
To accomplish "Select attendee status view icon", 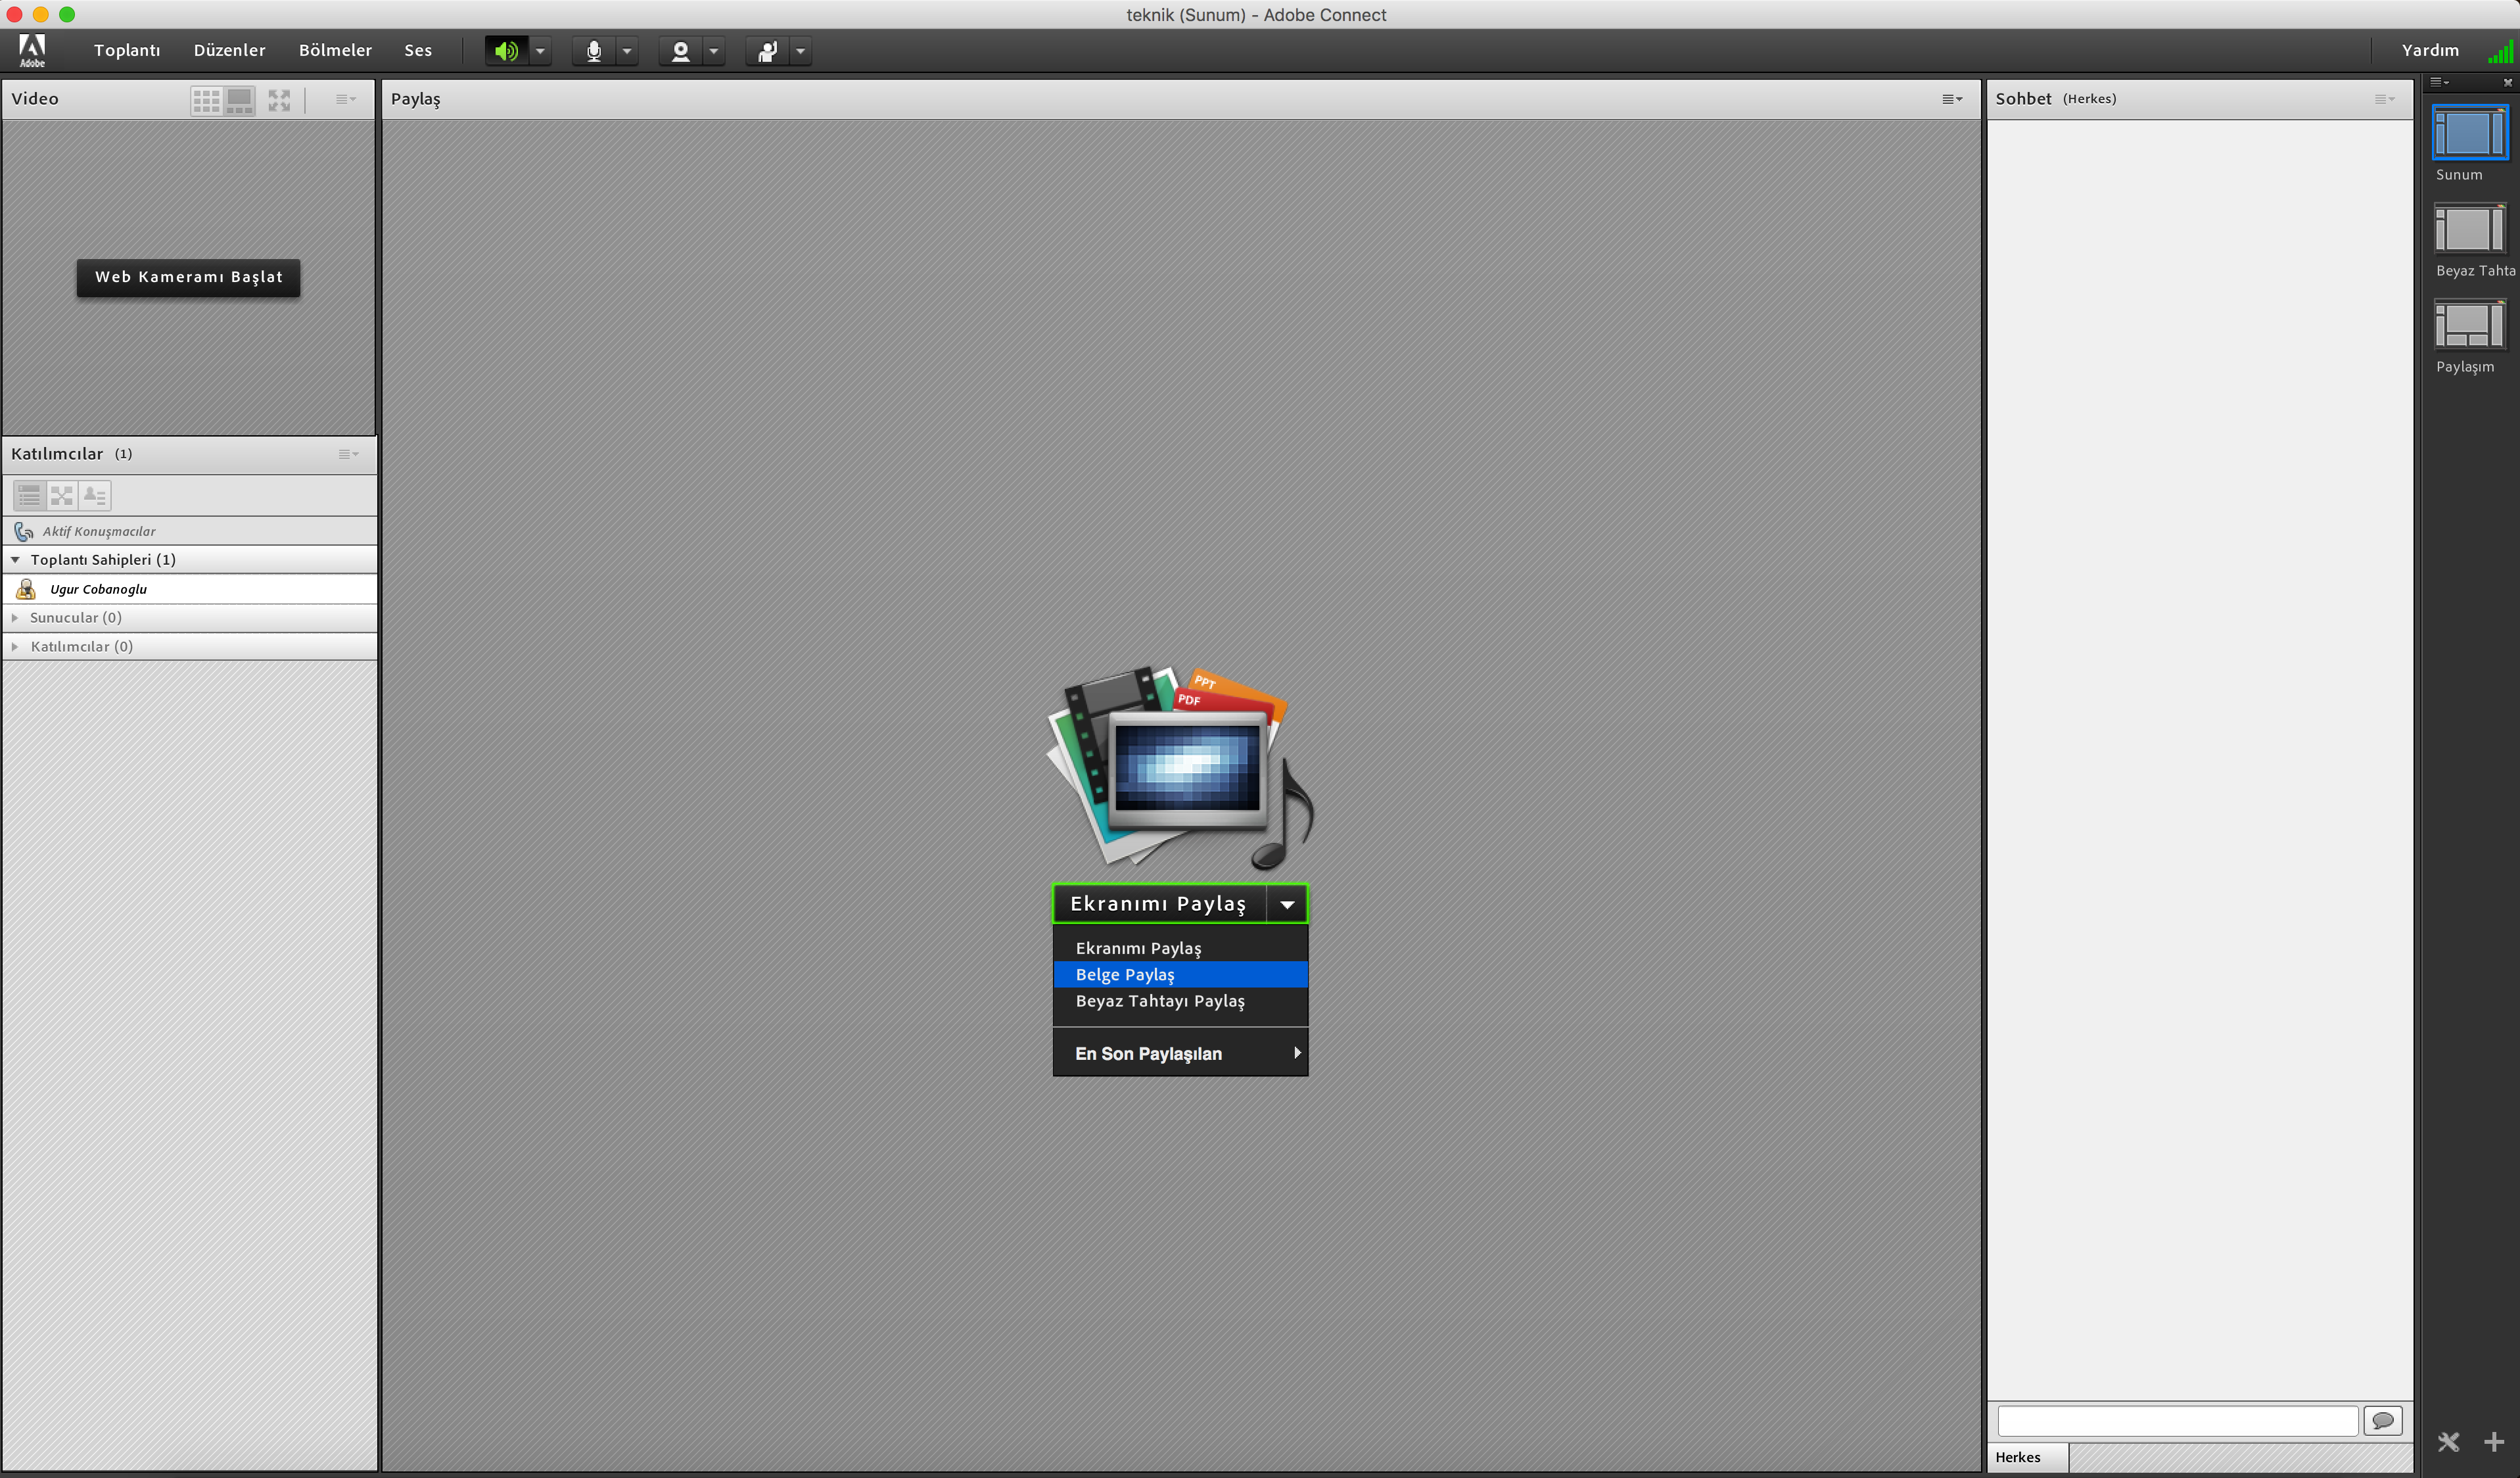I will pos(95,495).
